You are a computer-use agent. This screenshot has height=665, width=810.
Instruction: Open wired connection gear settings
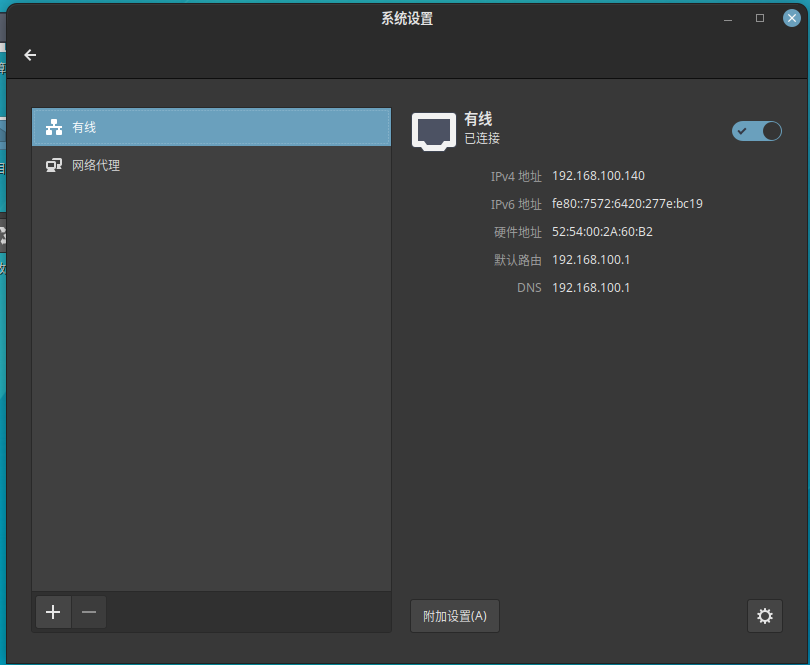pyautogui.click(x=764, y=616)
